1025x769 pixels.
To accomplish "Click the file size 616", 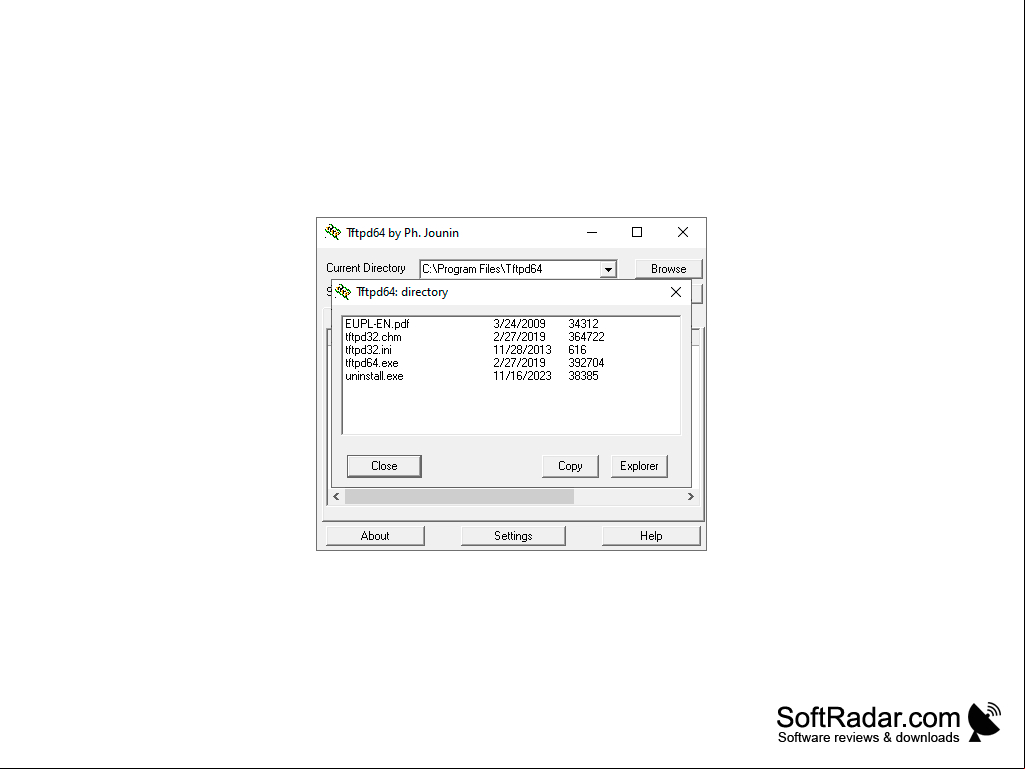I will (x=577, y=350).
